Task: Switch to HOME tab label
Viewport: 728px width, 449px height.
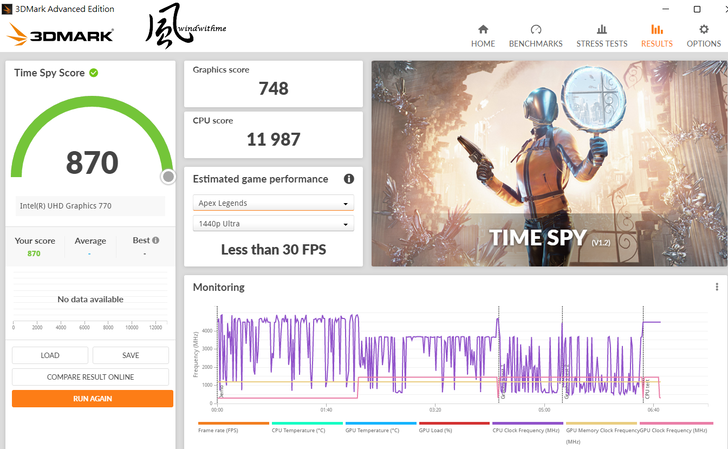Action: point(483,44)
